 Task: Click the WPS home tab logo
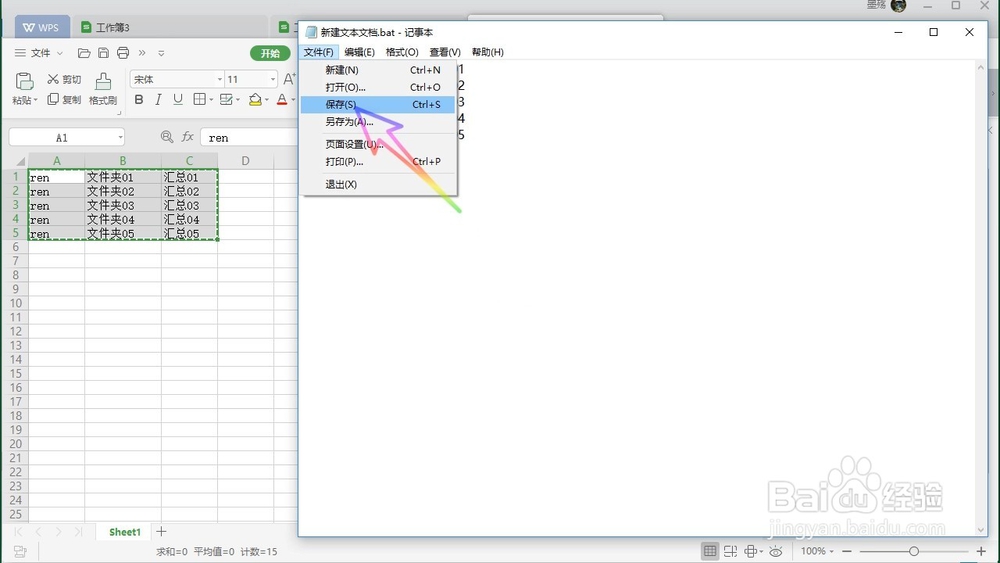coord(41,27)
